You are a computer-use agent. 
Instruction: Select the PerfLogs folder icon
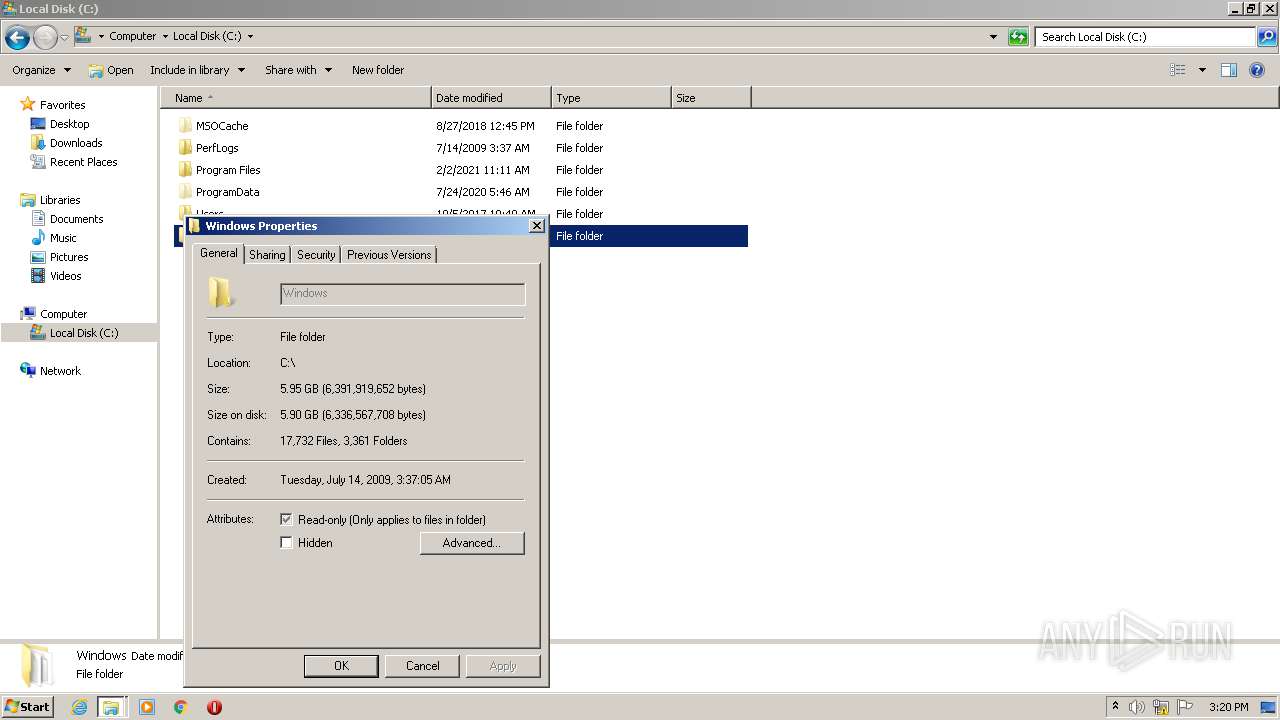(x=185, y=148)
